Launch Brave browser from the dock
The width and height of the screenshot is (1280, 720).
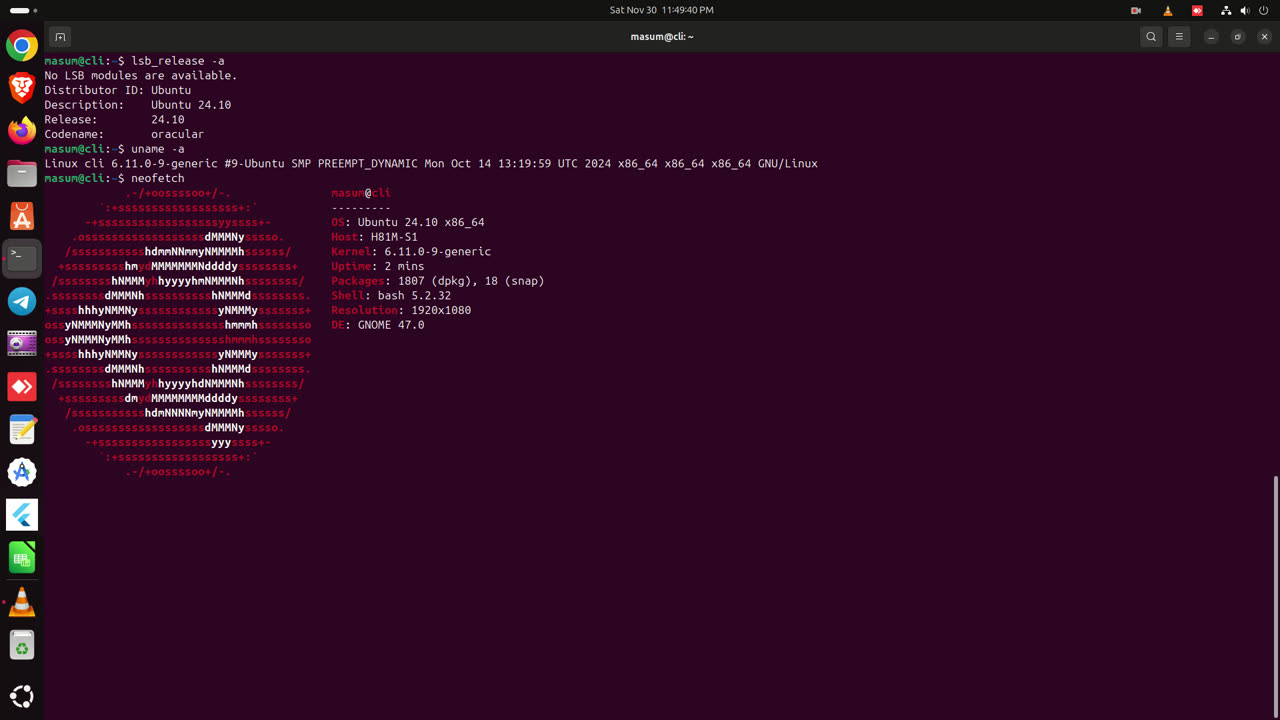(x=22, y=88)
